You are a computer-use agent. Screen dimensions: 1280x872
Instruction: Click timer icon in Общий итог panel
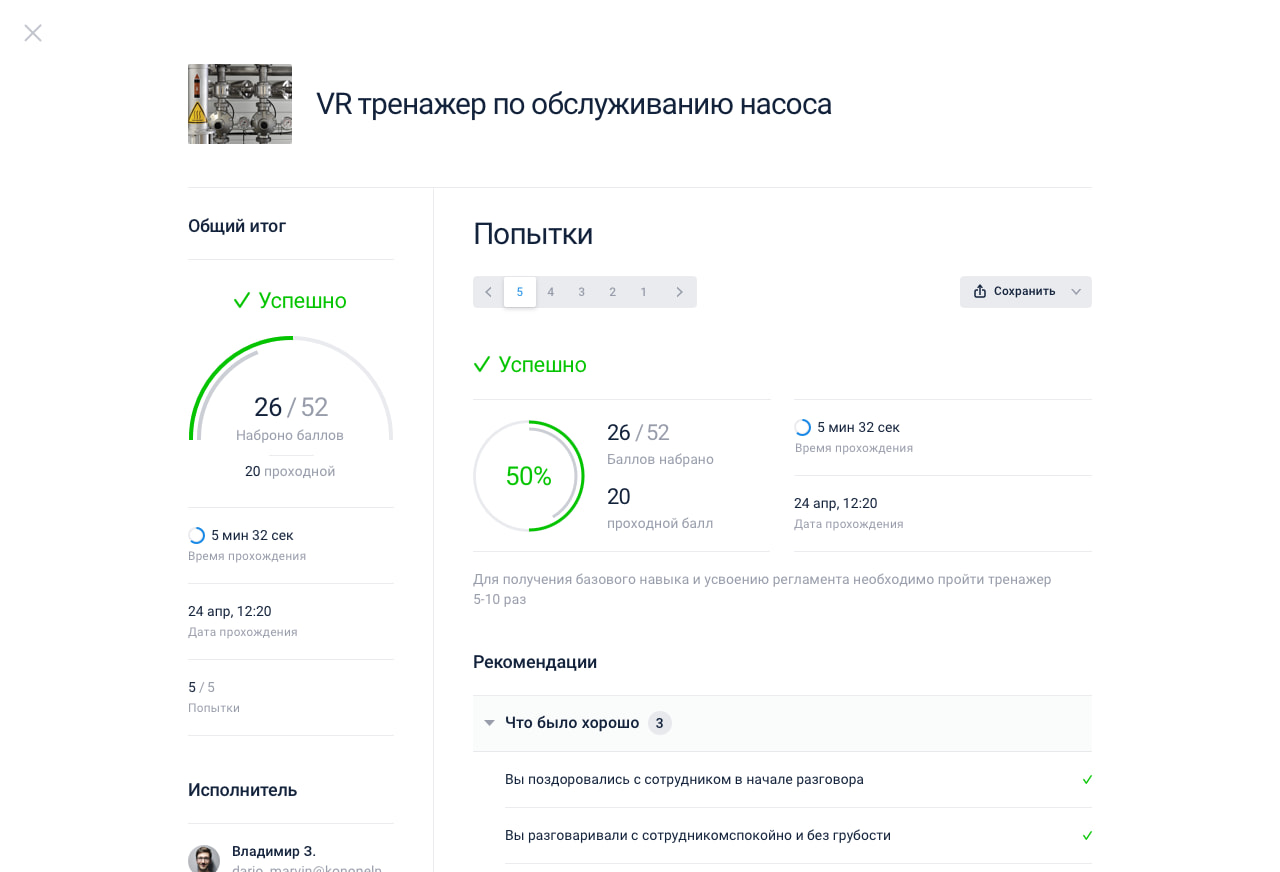[x=197, y=535]
